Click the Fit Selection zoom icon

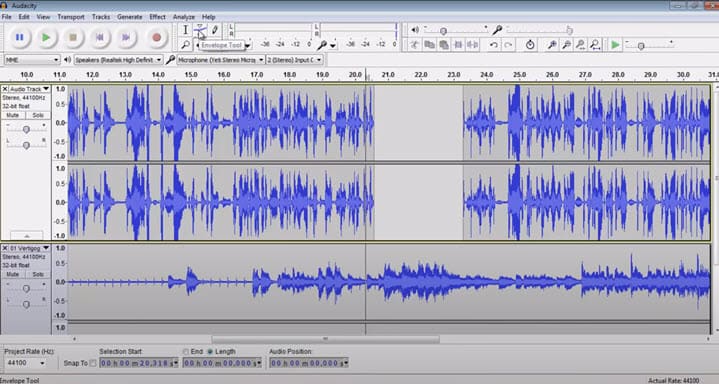point(581,45)
